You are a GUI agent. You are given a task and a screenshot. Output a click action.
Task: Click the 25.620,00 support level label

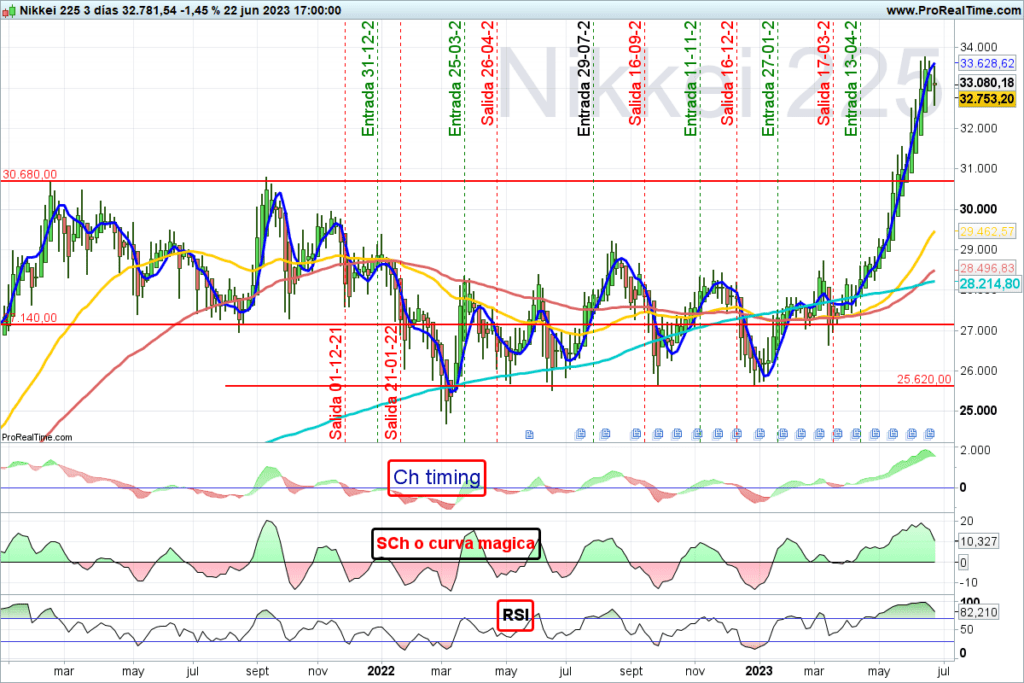[924, 379]
